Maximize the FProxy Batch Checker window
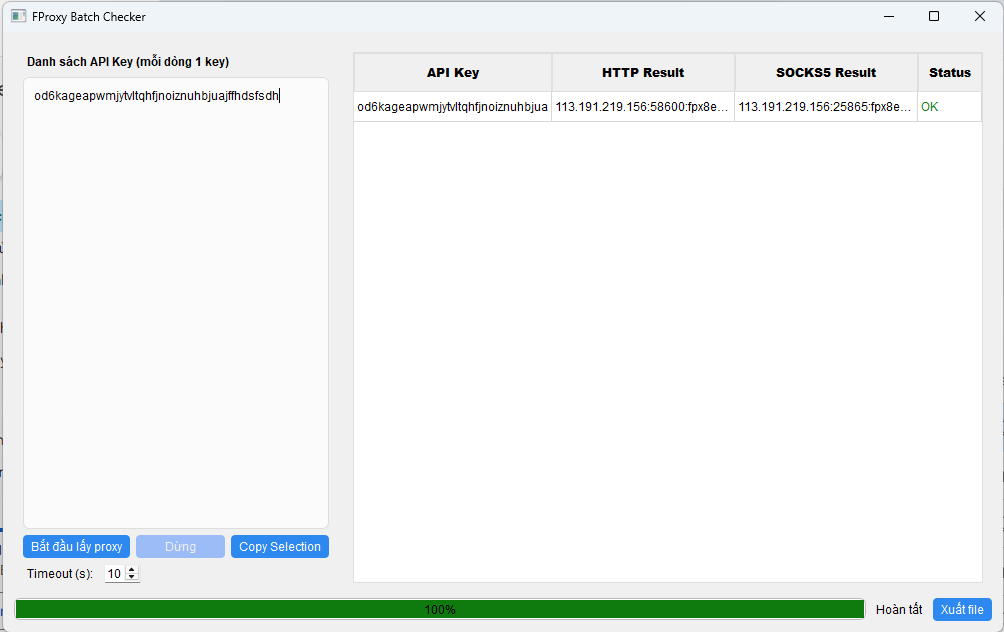 pos(934,16)
